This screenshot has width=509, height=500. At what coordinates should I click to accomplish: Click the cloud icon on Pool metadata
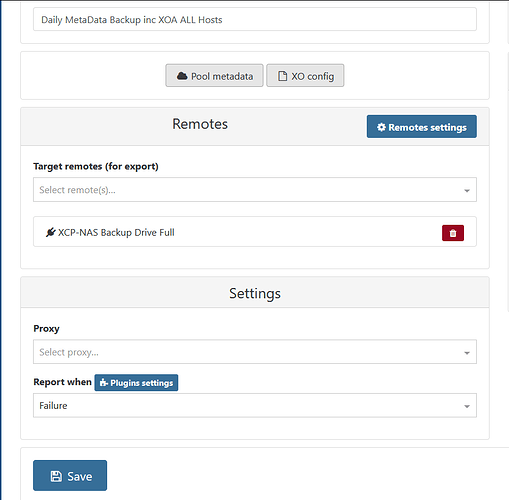pyautogui.click(x=182, y=76)
